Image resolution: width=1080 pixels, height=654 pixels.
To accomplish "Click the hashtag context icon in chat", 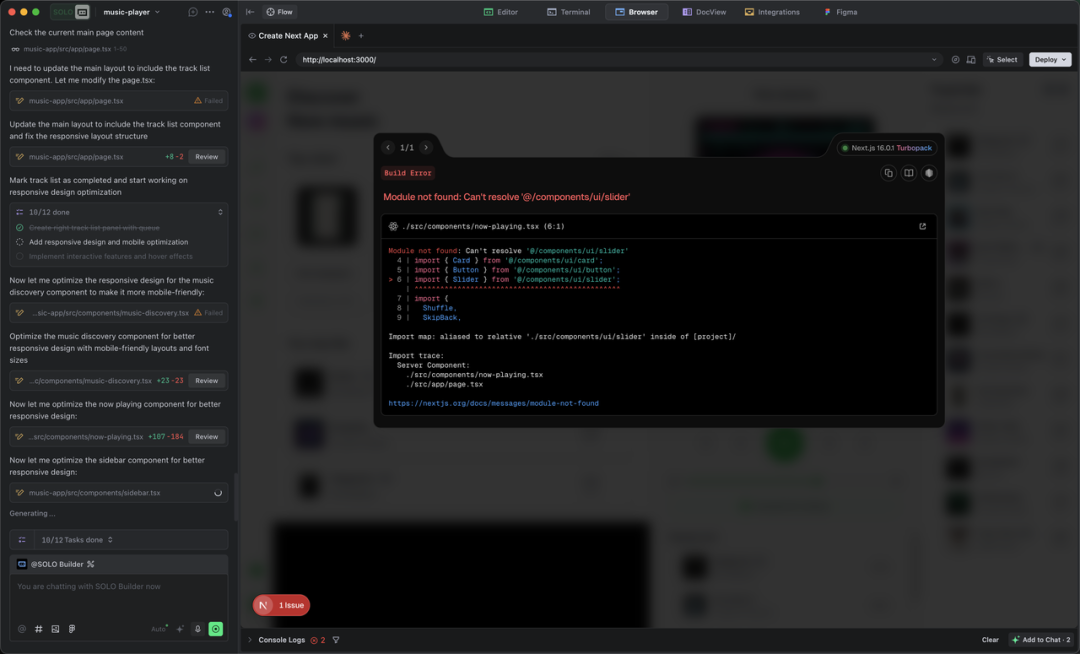I will tap(39, 629).
